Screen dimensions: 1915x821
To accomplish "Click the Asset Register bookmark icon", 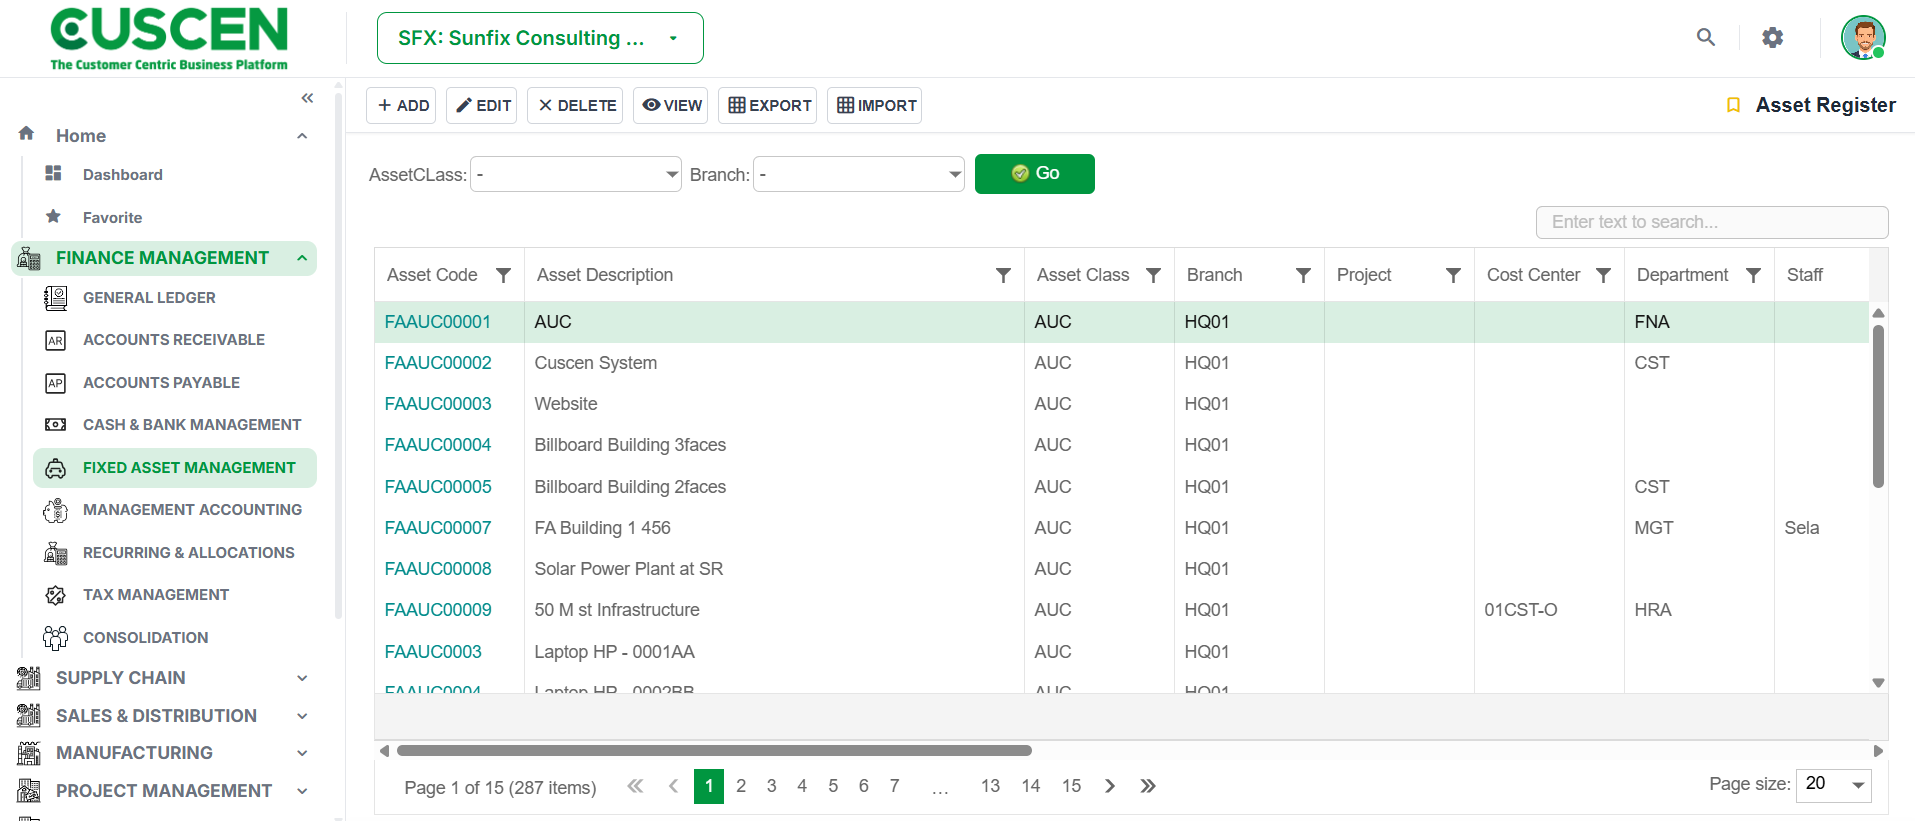I will click(x=1734, y=105).
